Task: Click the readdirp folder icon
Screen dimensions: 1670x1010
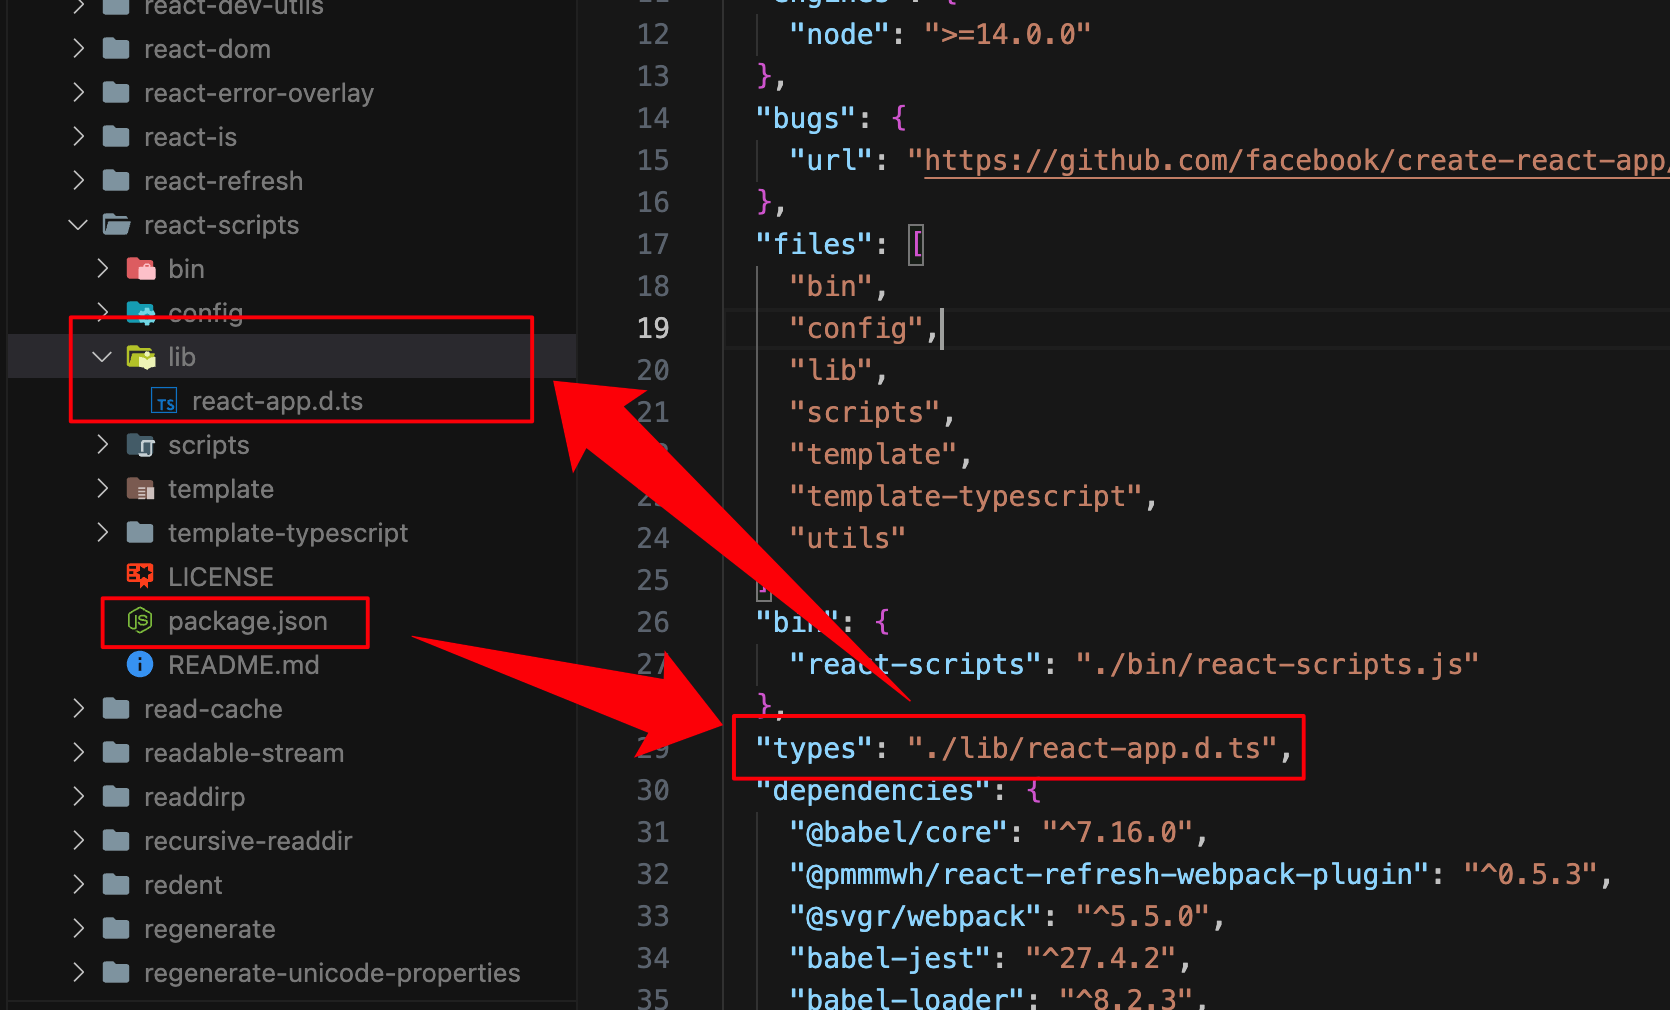Action: pos(116,797)
